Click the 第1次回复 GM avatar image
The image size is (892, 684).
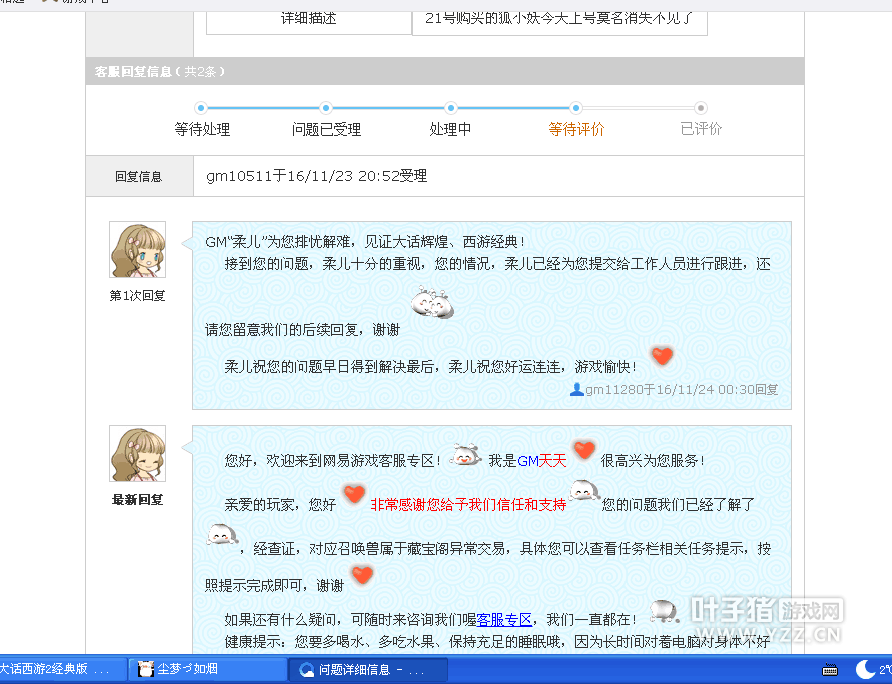[x=137, y=250]
